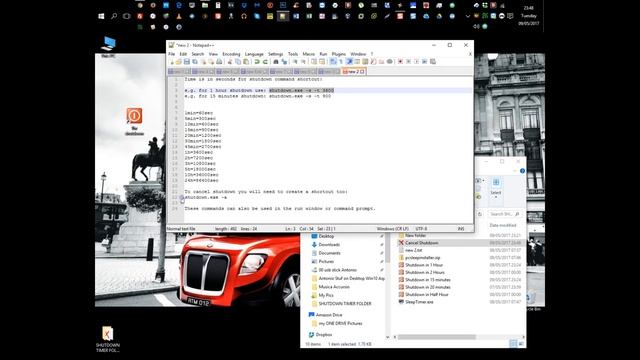This screenshot has height=360, width=640.
Task: Click the Playback Macro icon in Notepad++
Action: tap(416, 62)
